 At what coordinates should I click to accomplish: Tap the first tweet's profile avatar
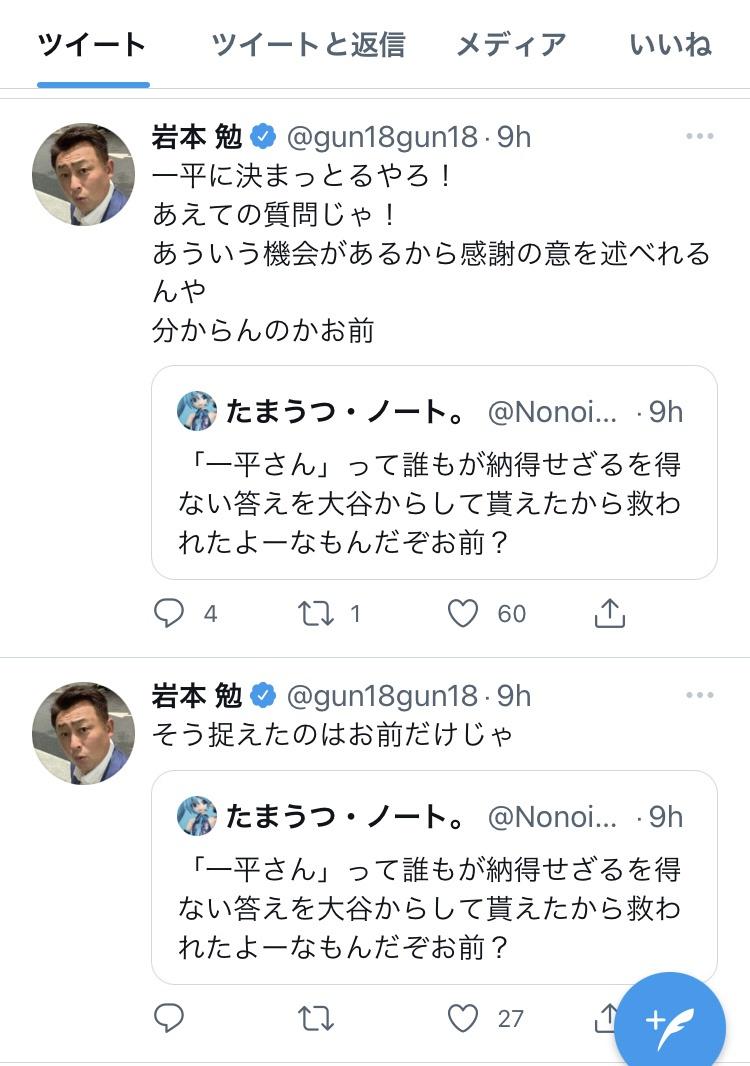[84, 174]
